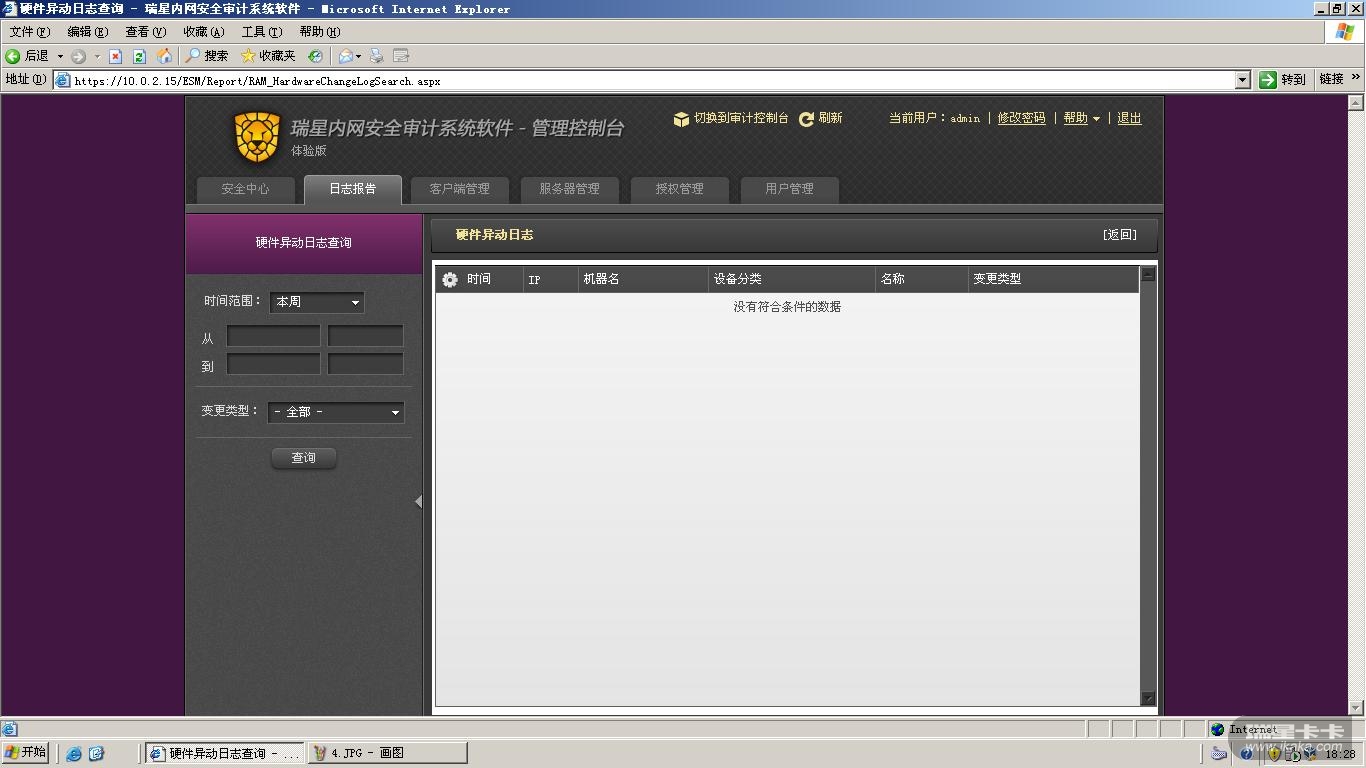The height and width of the screenshot is (768, 1366).
Task: Expand the 变更类型 dropdown showing 全部
Action: click(335, 412)
